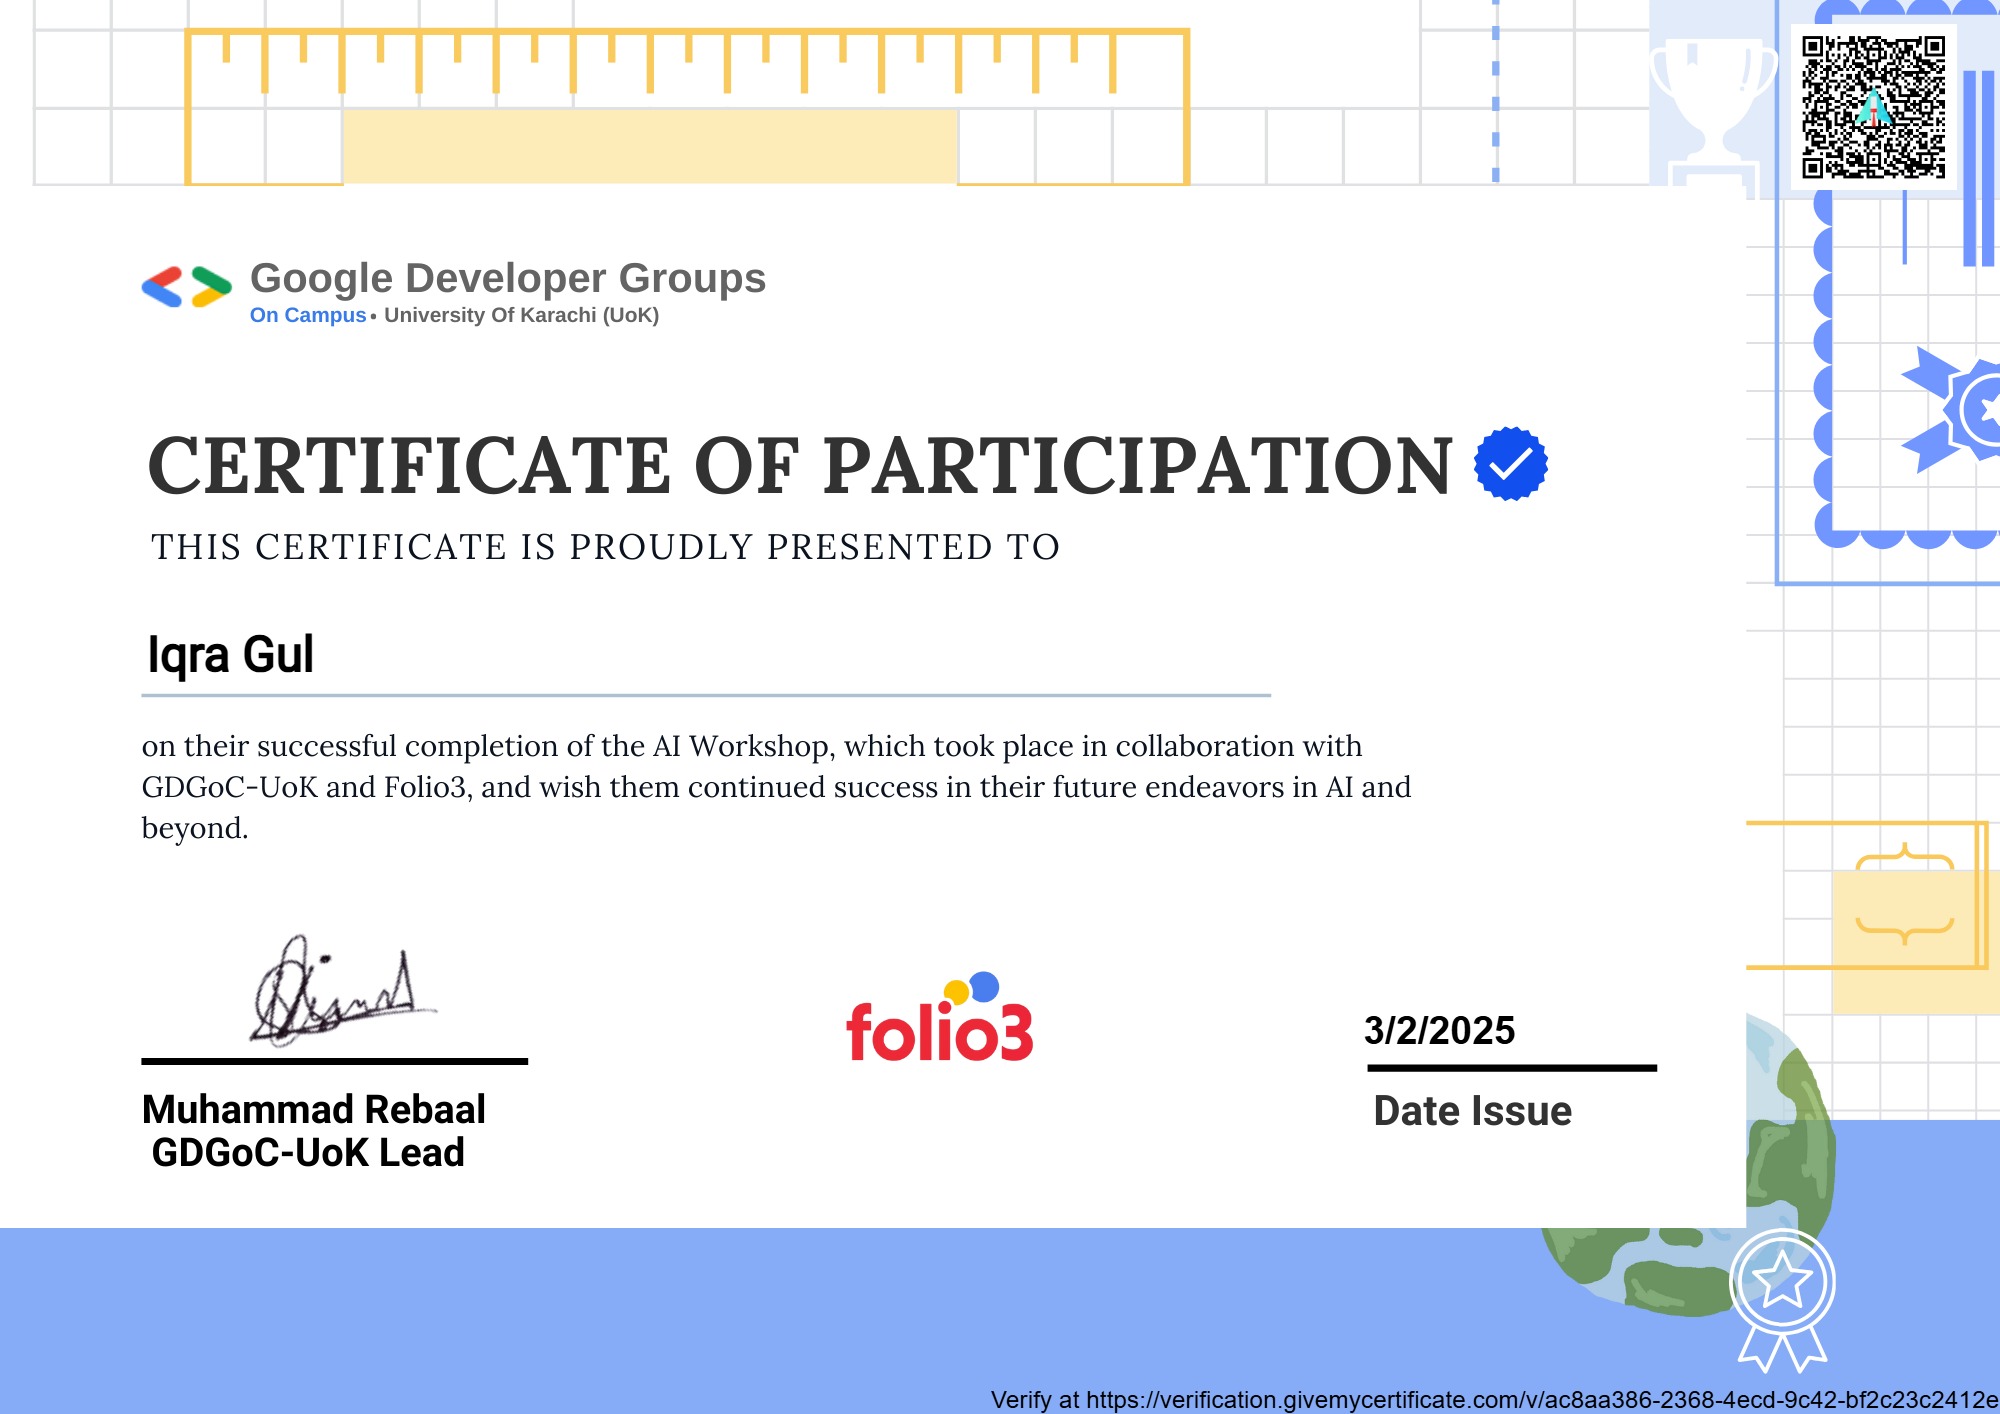2000x1414 pixels.
Task: Click the star ribbon award badge
Action: [1783, 1300]
